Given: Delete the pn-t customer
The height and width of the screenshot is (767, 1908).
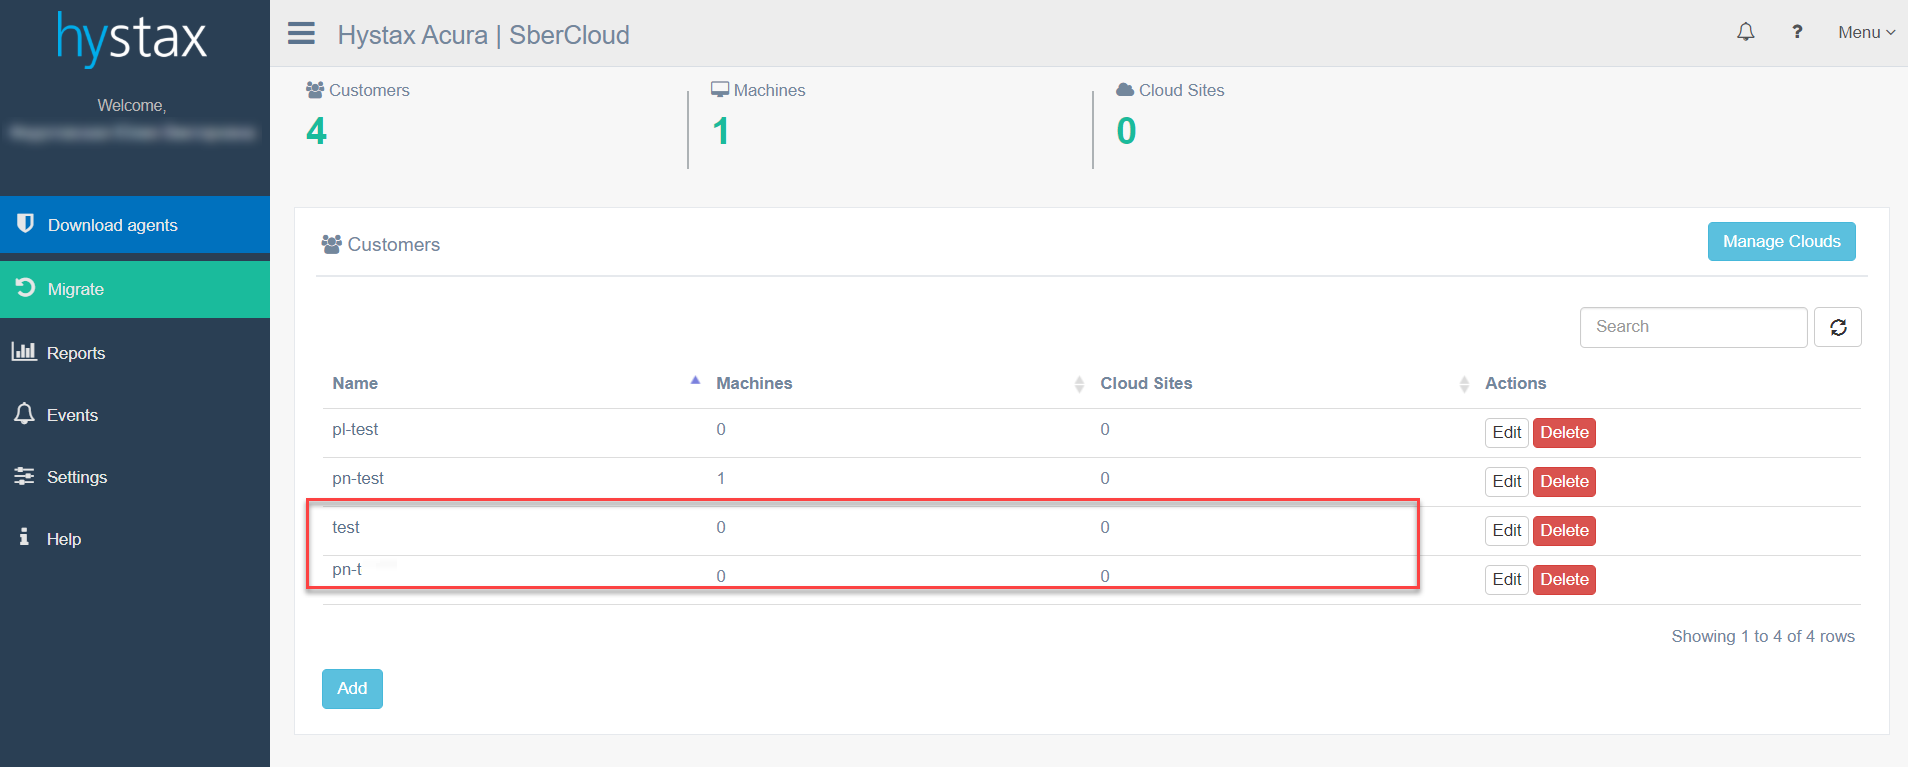Looking at the screenshot, I should [1564, 579].
